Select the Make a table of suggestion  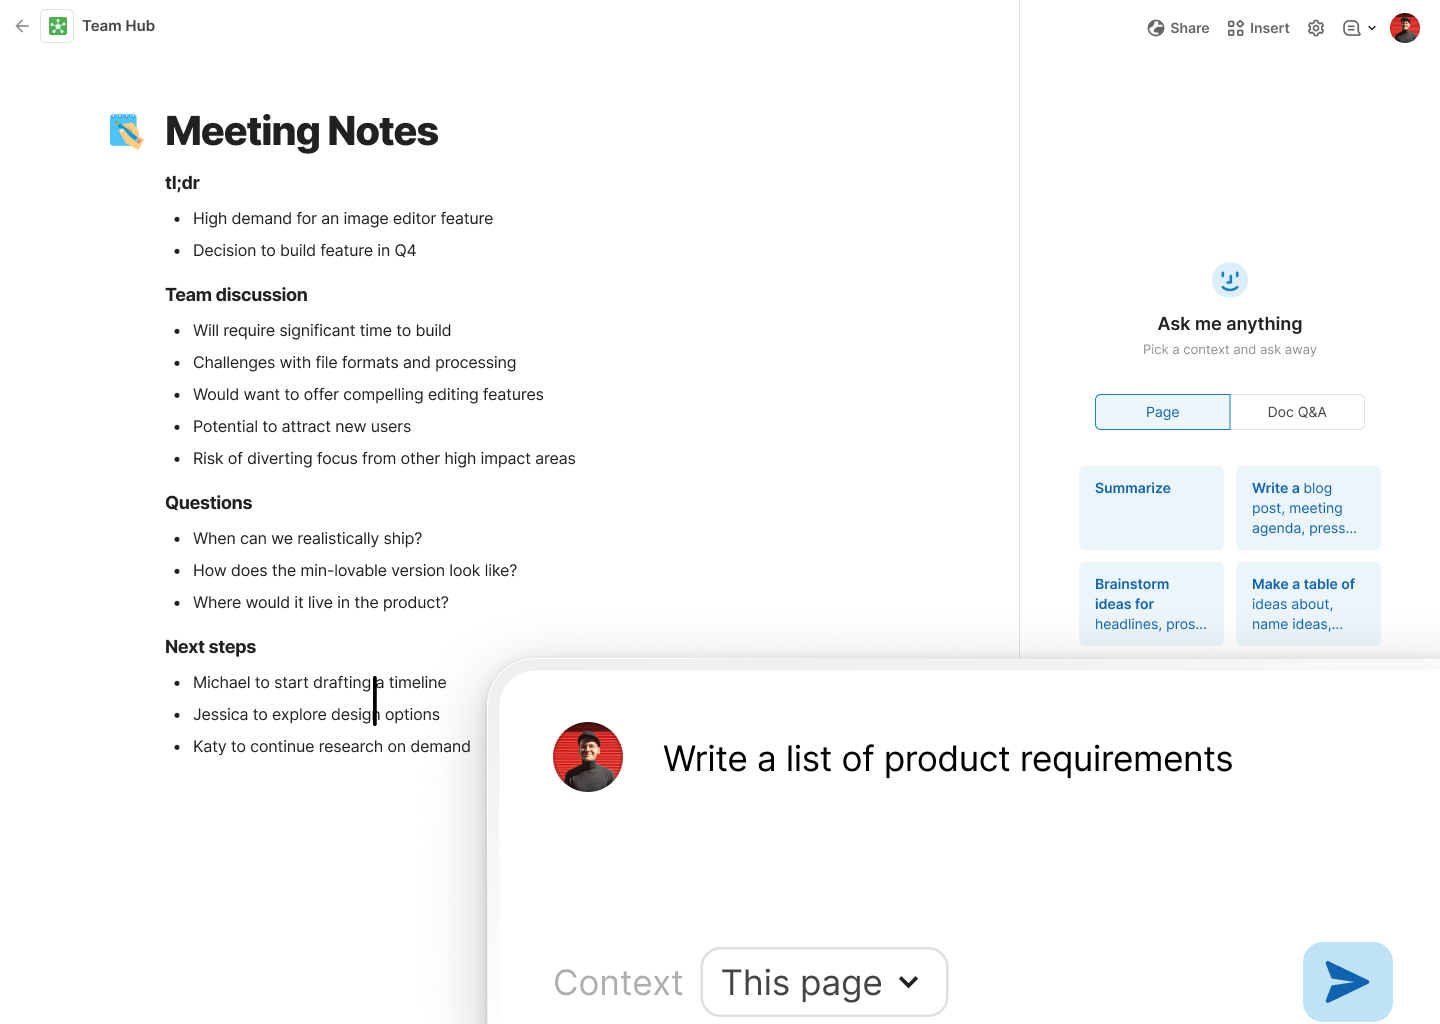coord(1308,603)
